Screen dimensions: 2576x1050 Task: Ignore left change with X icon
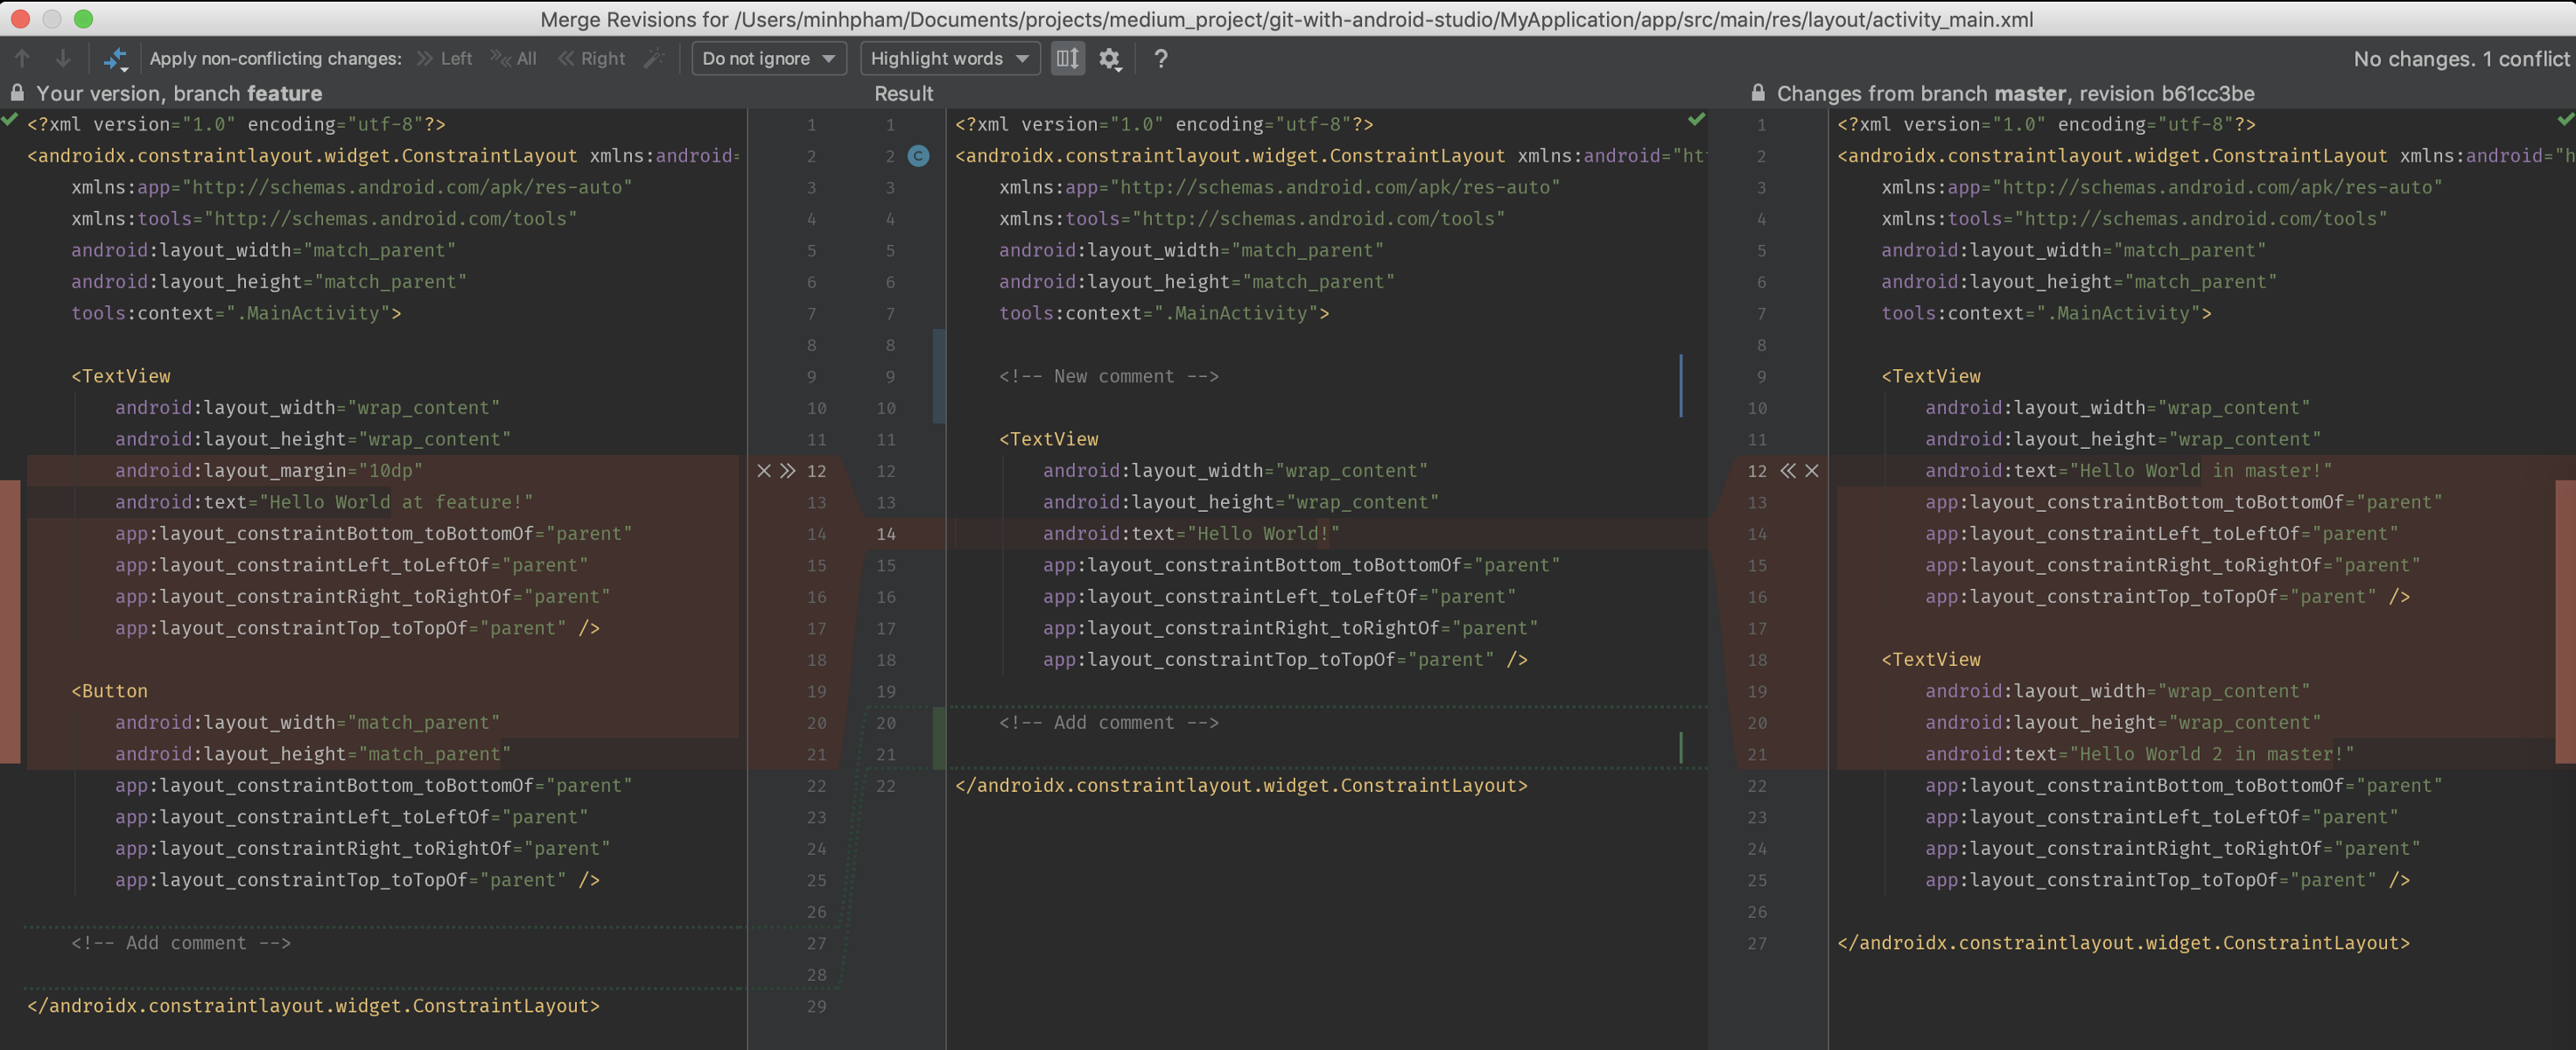pos(764,471)
